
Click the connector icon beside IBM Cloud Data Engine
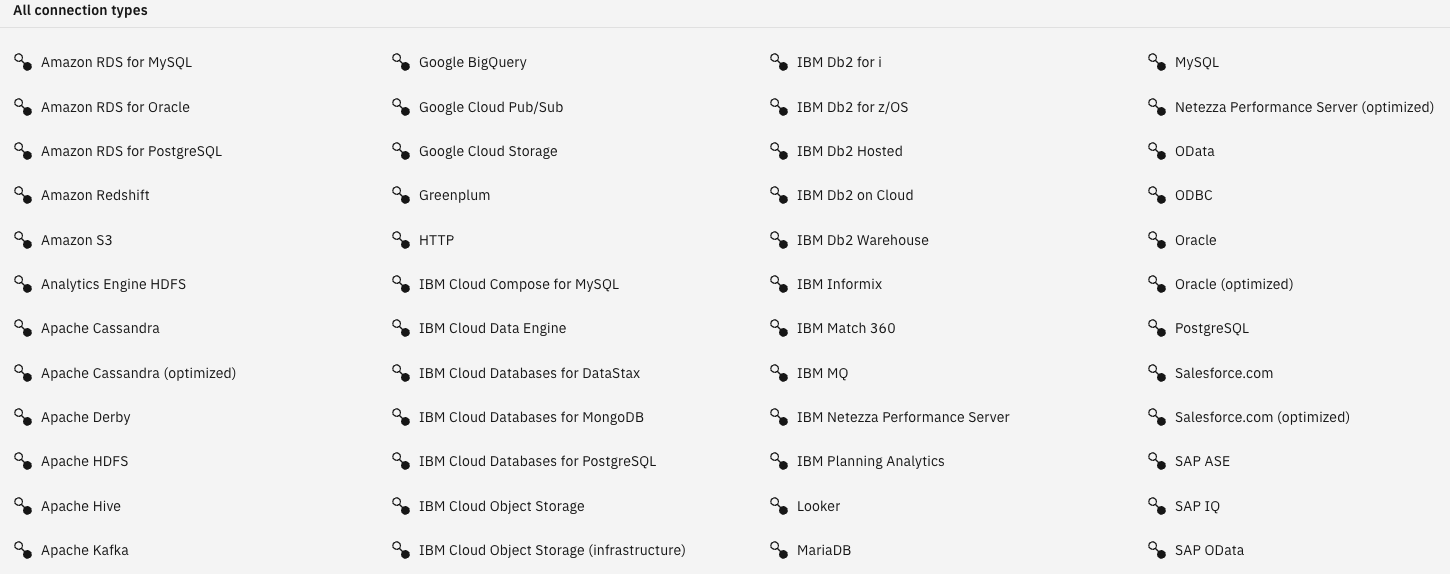point(401,328)
